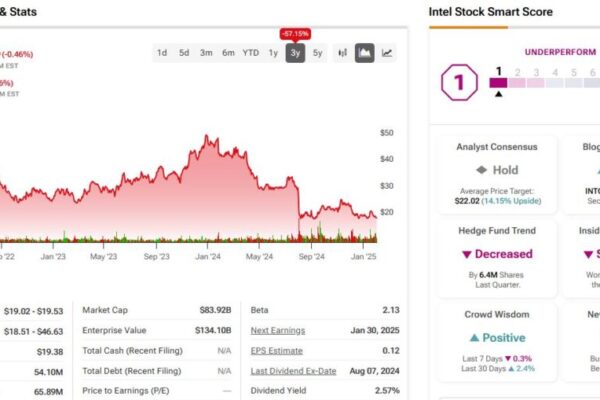Select the 5d time range
This screenshot has height=400, width=600.
click(184, 53)
